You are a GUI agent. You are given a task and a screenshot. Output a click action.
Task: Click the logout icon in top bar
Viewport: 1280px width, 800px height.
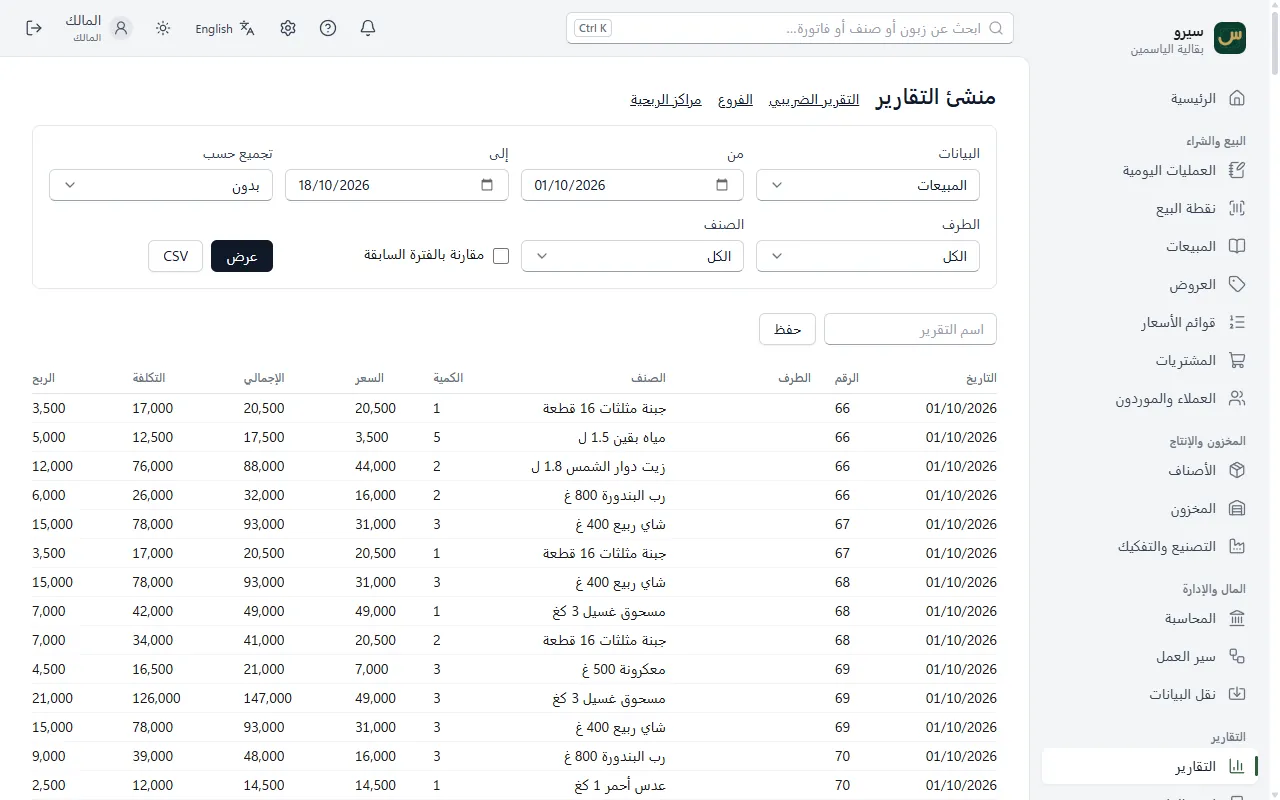pos(34,28)
